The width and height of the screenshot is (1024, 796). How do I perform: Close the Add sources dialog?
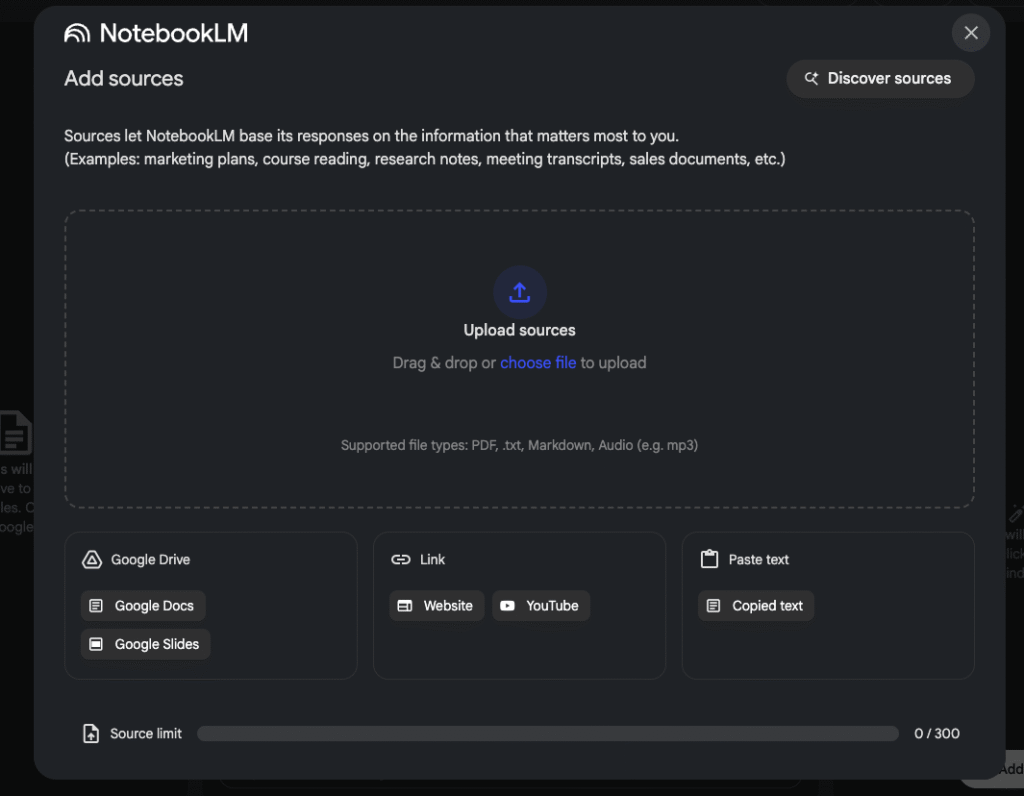pyautogui.click(x=970, y=33)
